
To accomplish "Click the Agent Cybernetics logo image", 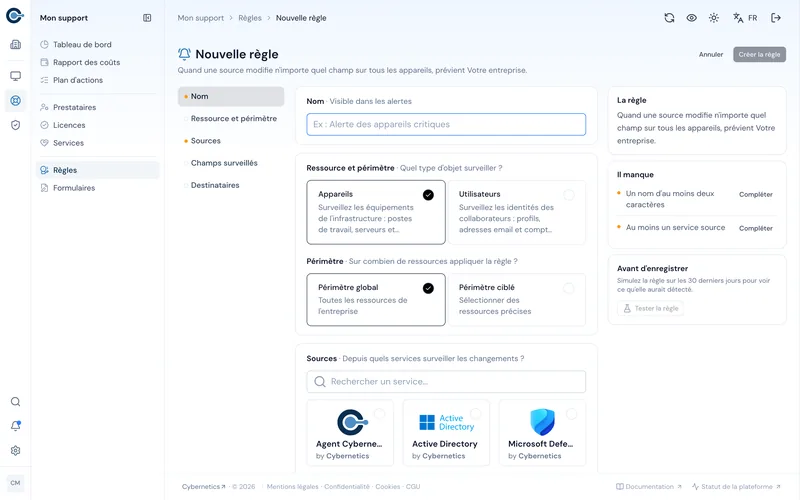I will click(352, 422).
